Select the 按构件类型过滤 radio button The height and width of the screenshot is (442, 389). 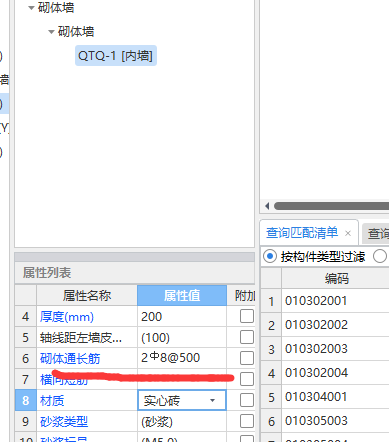point(270,257)
